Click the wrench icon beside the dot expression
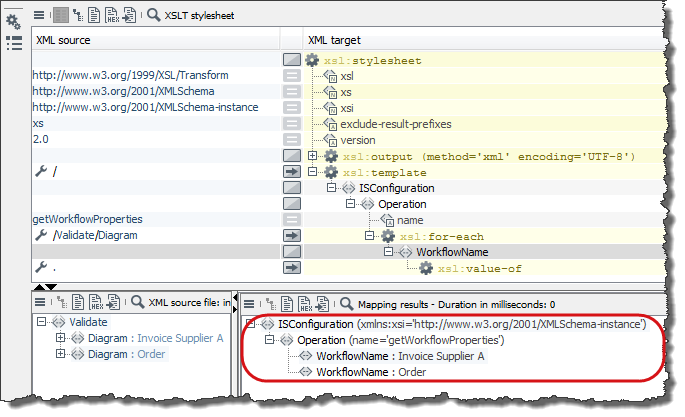 click(x=41, y=267)
